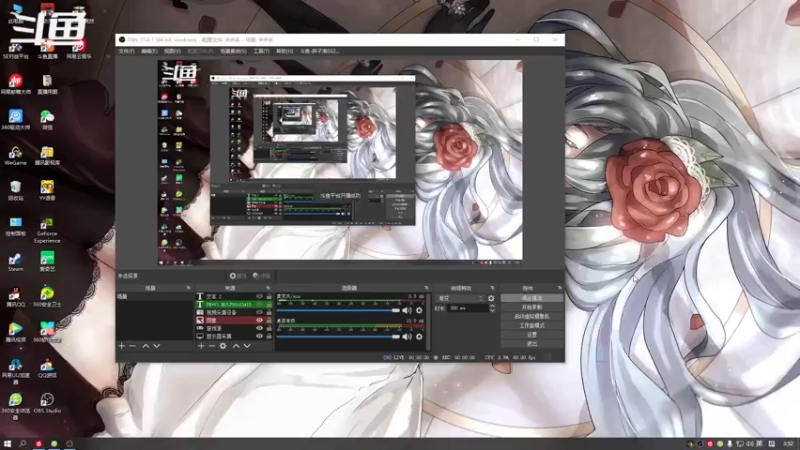Open the transition properties gear
Viewport: 800px width, 450px height.
(491, 298)
